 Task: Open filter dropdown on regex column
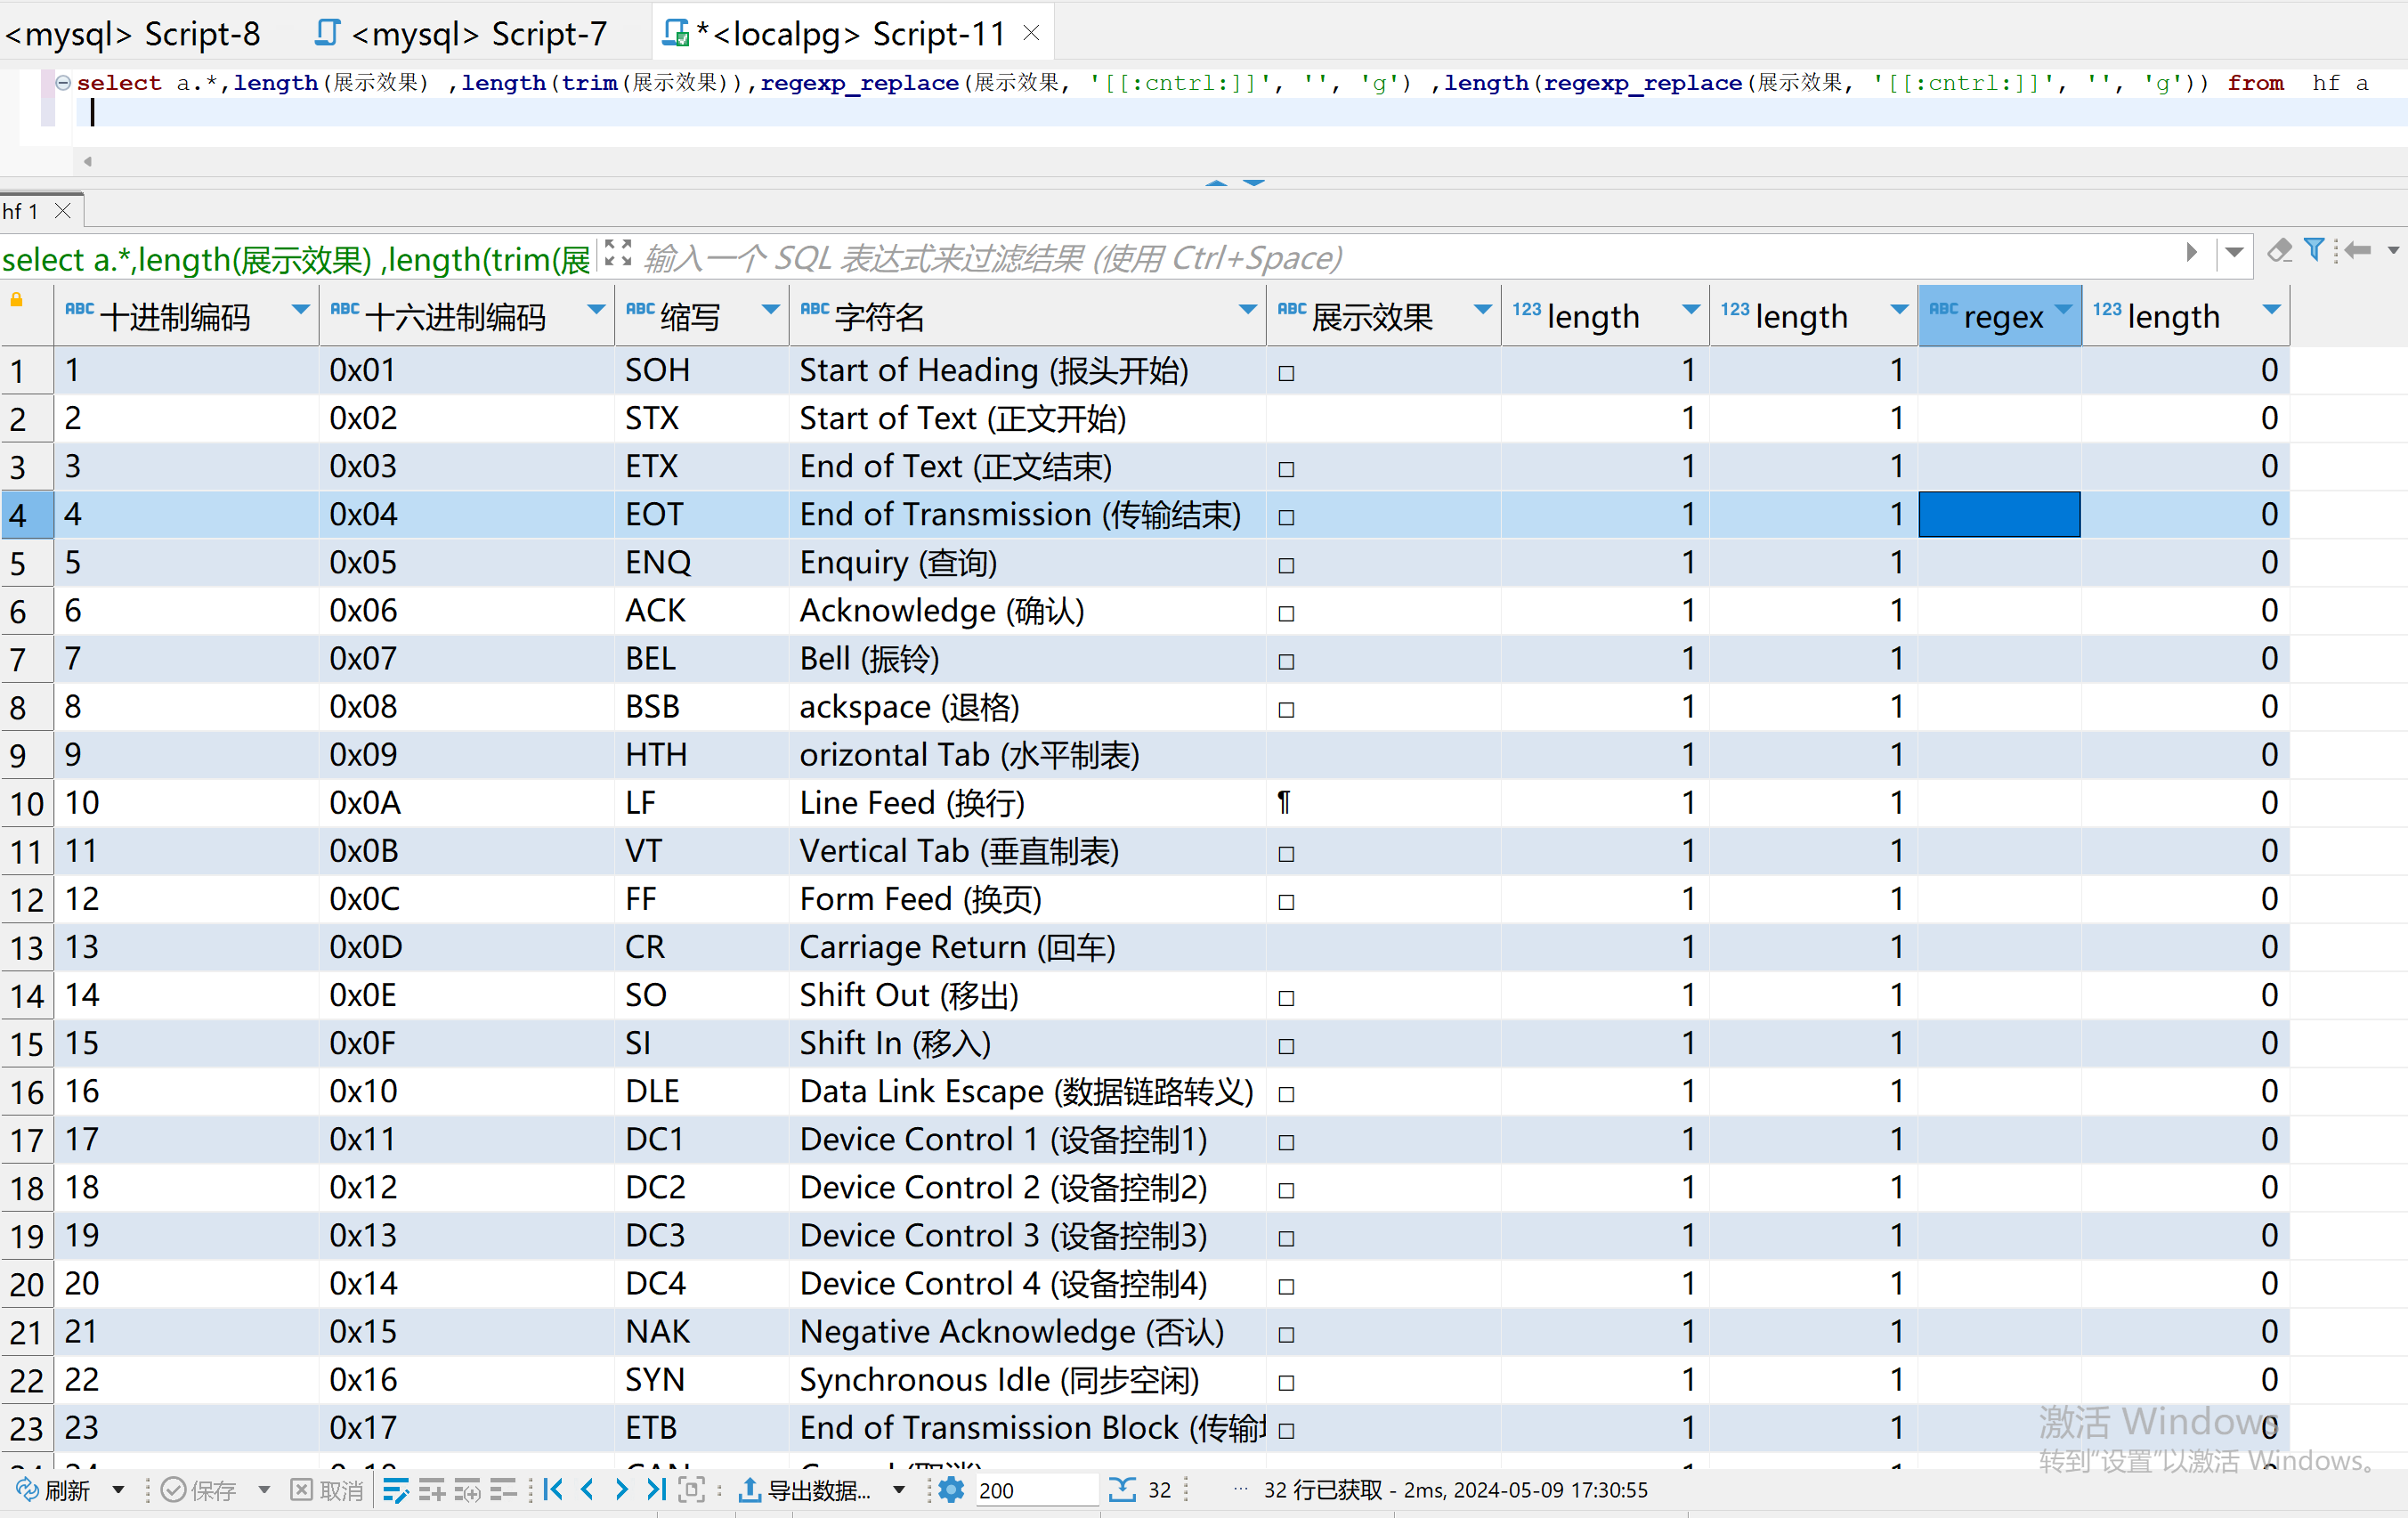(2063, 310)
